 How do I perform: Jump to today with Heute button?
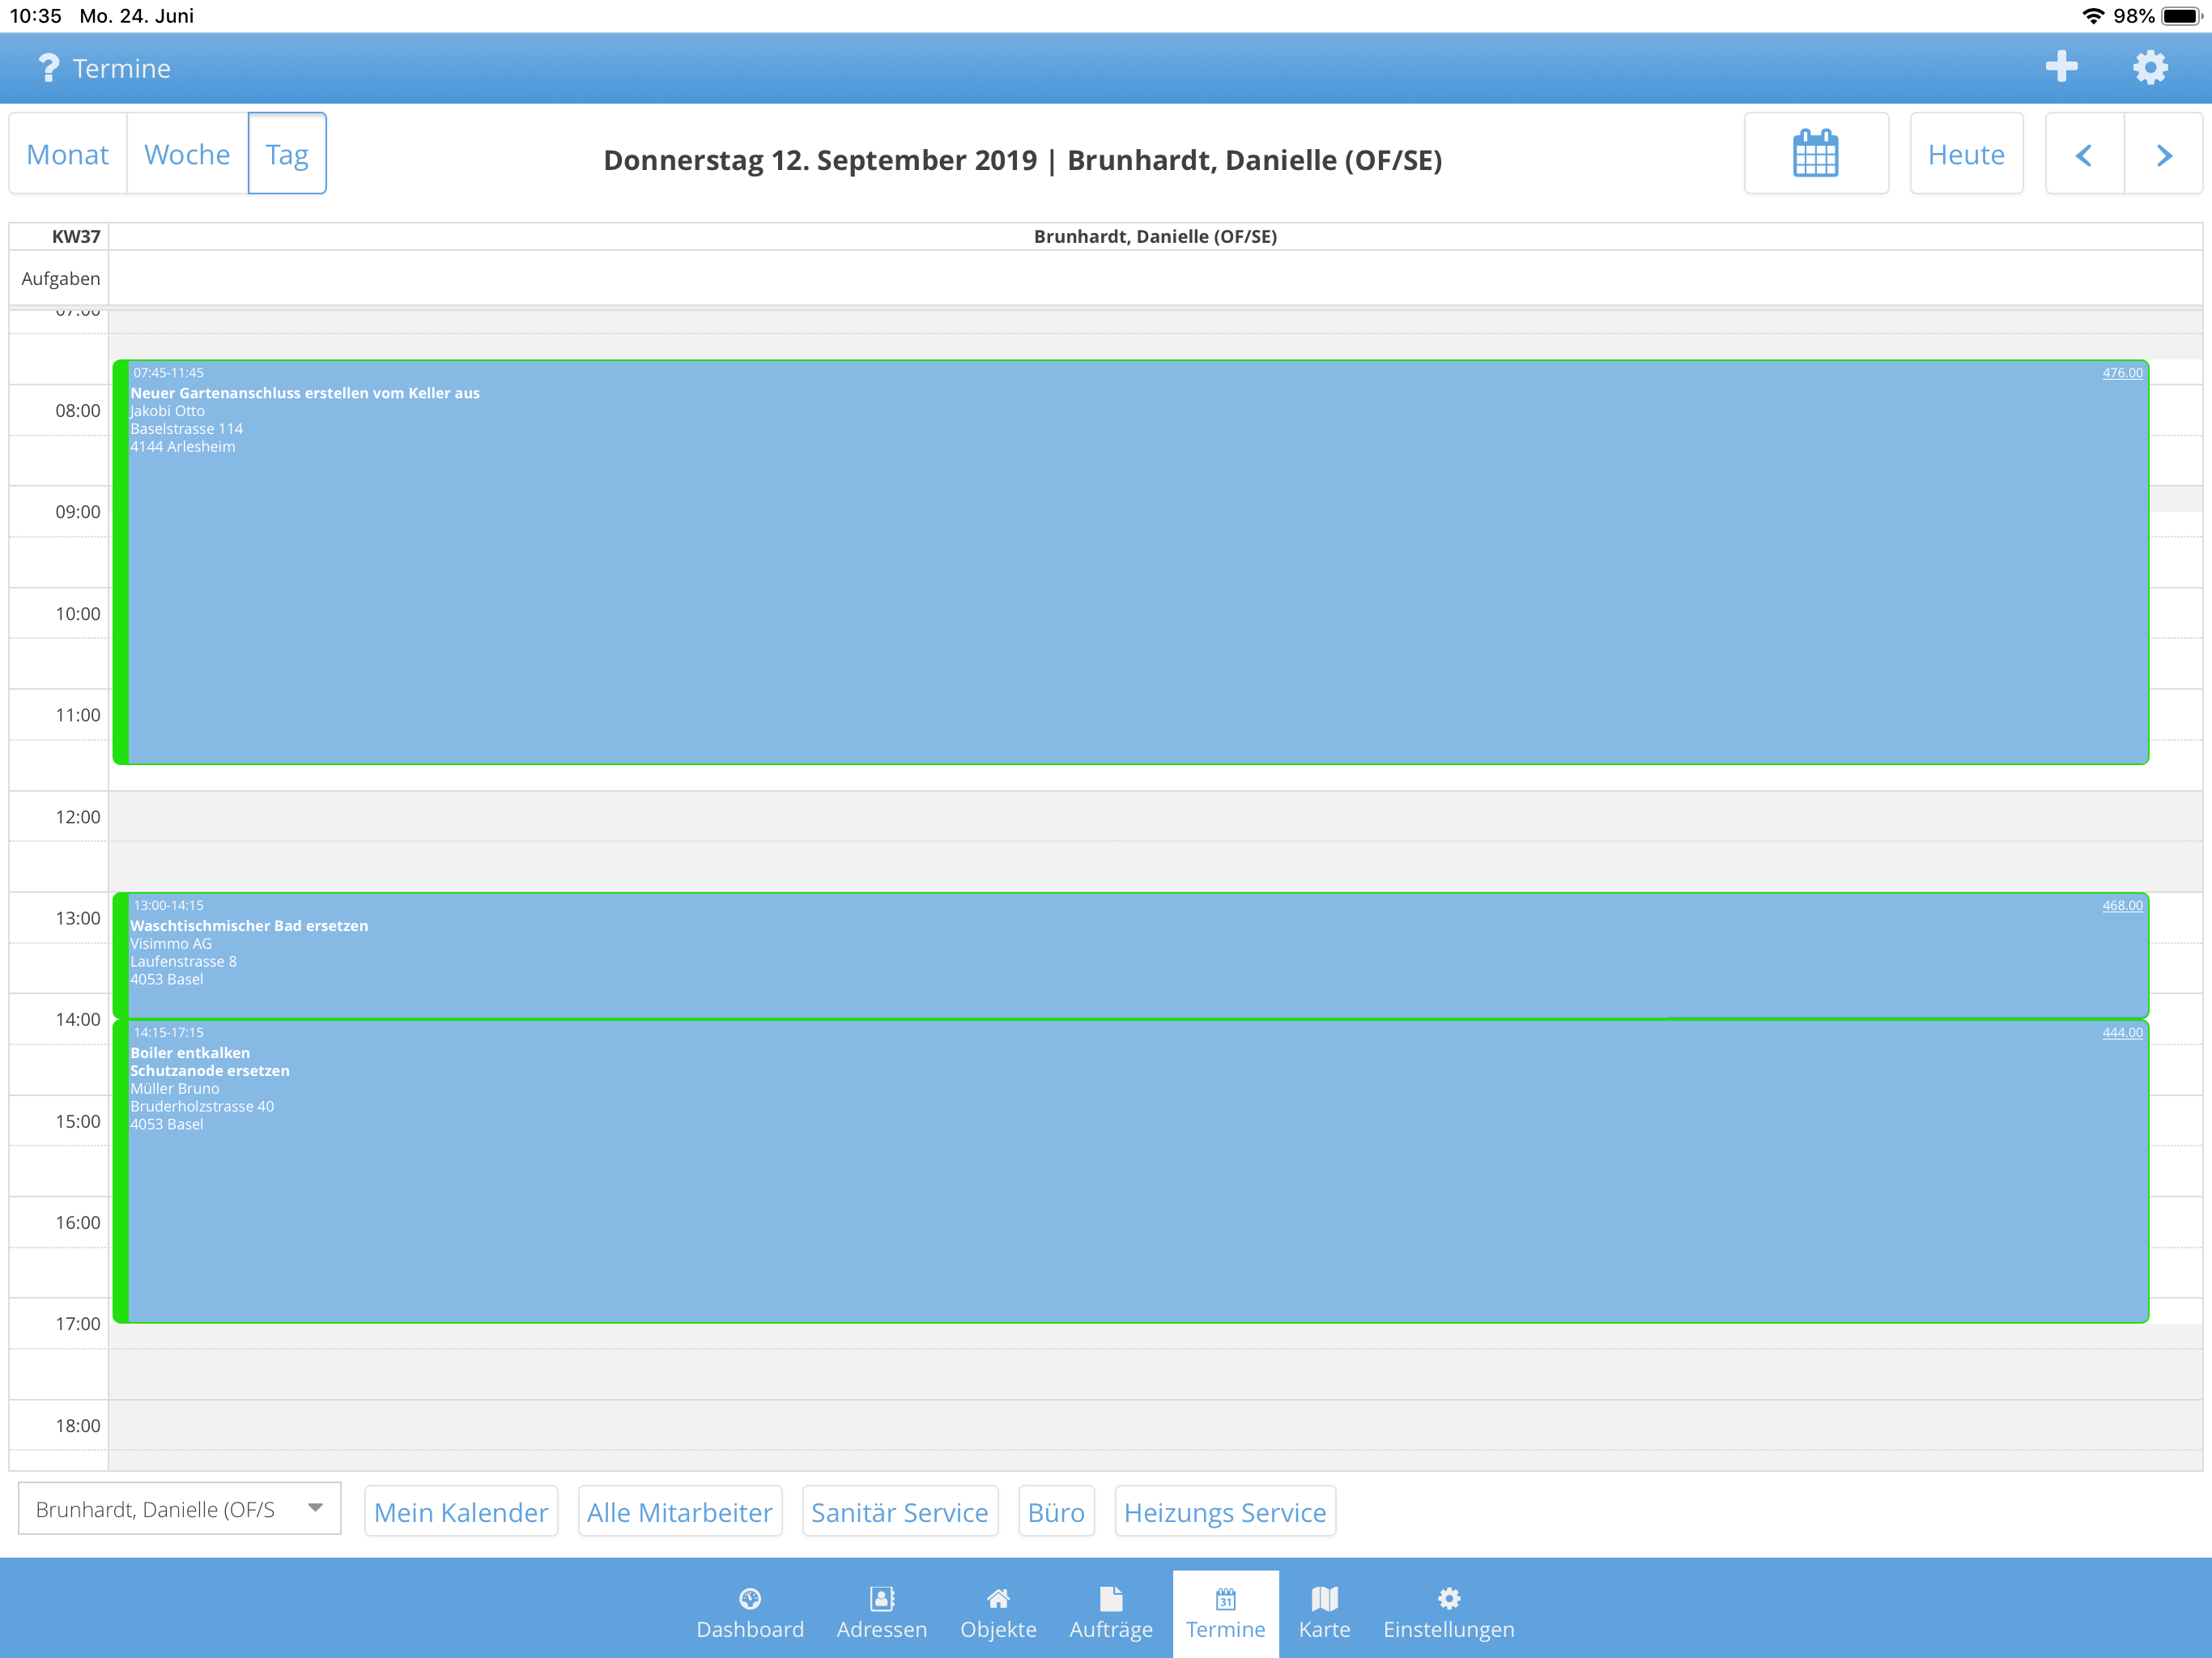[1966, 154]
